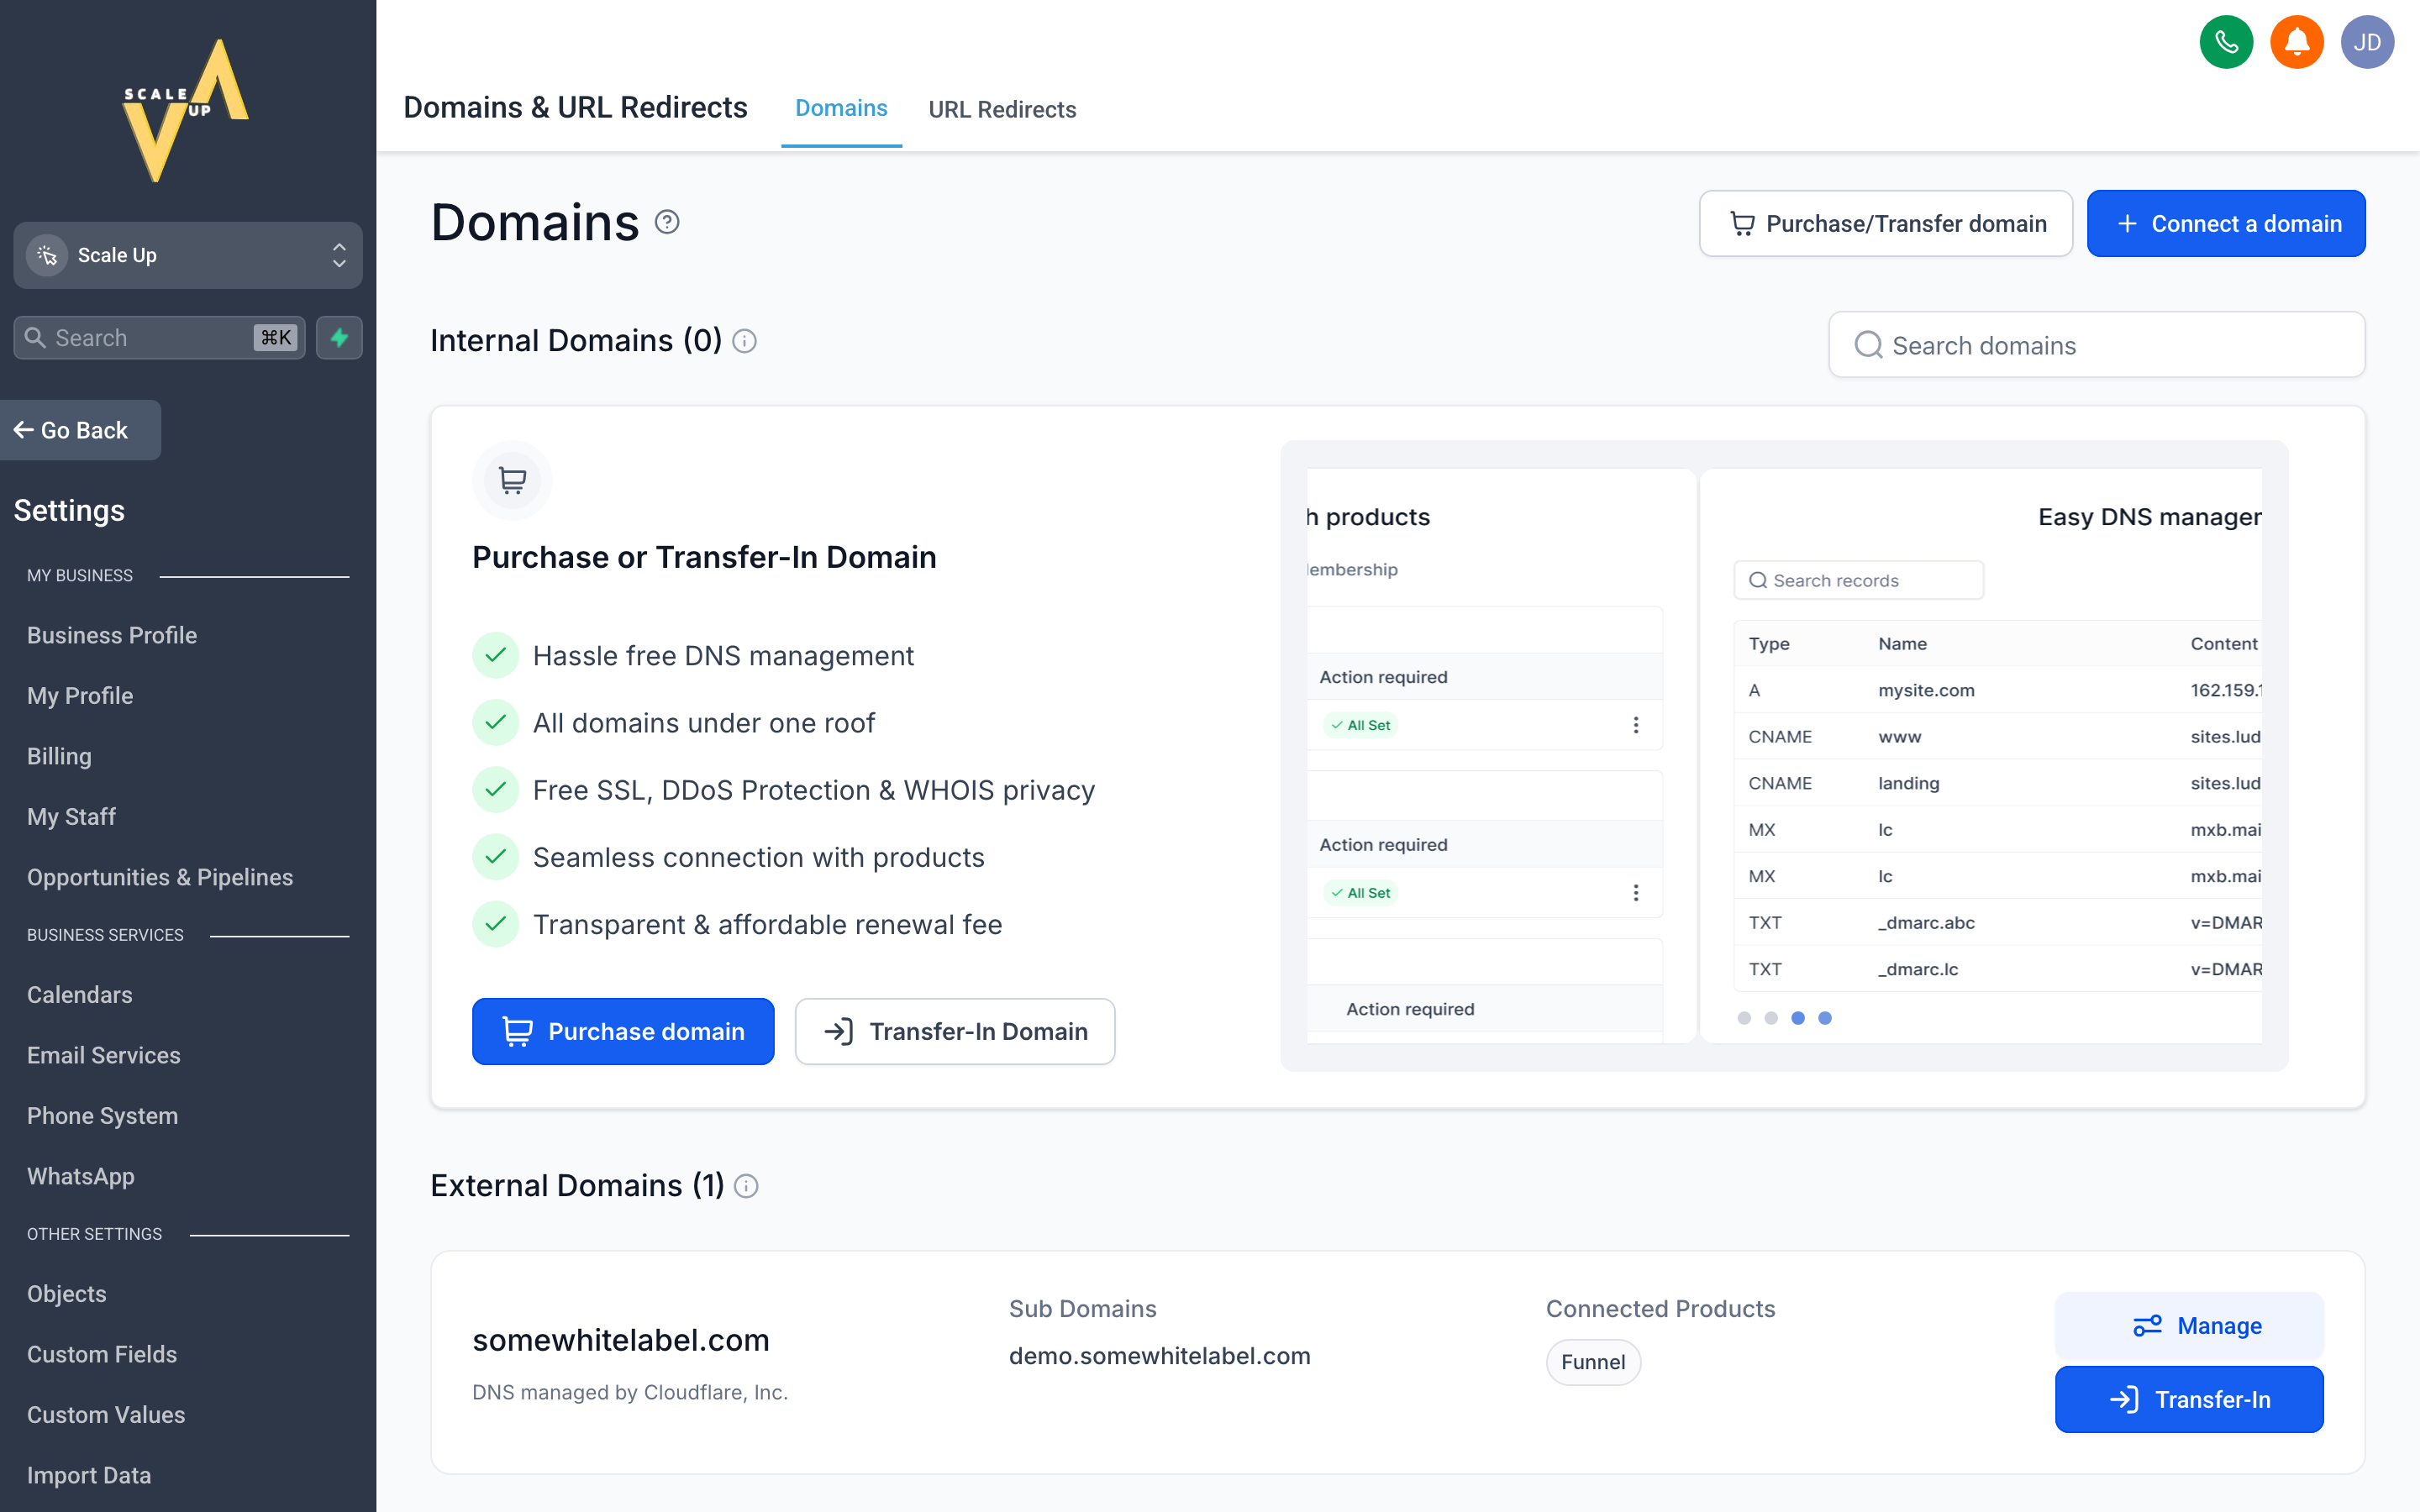Open Import Data settings
The height and width of the screenshot is (1512, 2420).
point(89,1475)
